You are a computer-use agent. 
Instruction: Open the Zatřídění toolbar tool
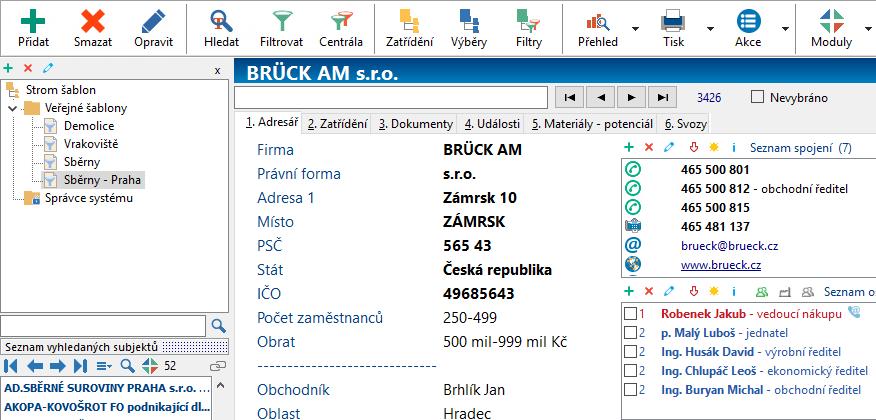(x=410, y=28)
